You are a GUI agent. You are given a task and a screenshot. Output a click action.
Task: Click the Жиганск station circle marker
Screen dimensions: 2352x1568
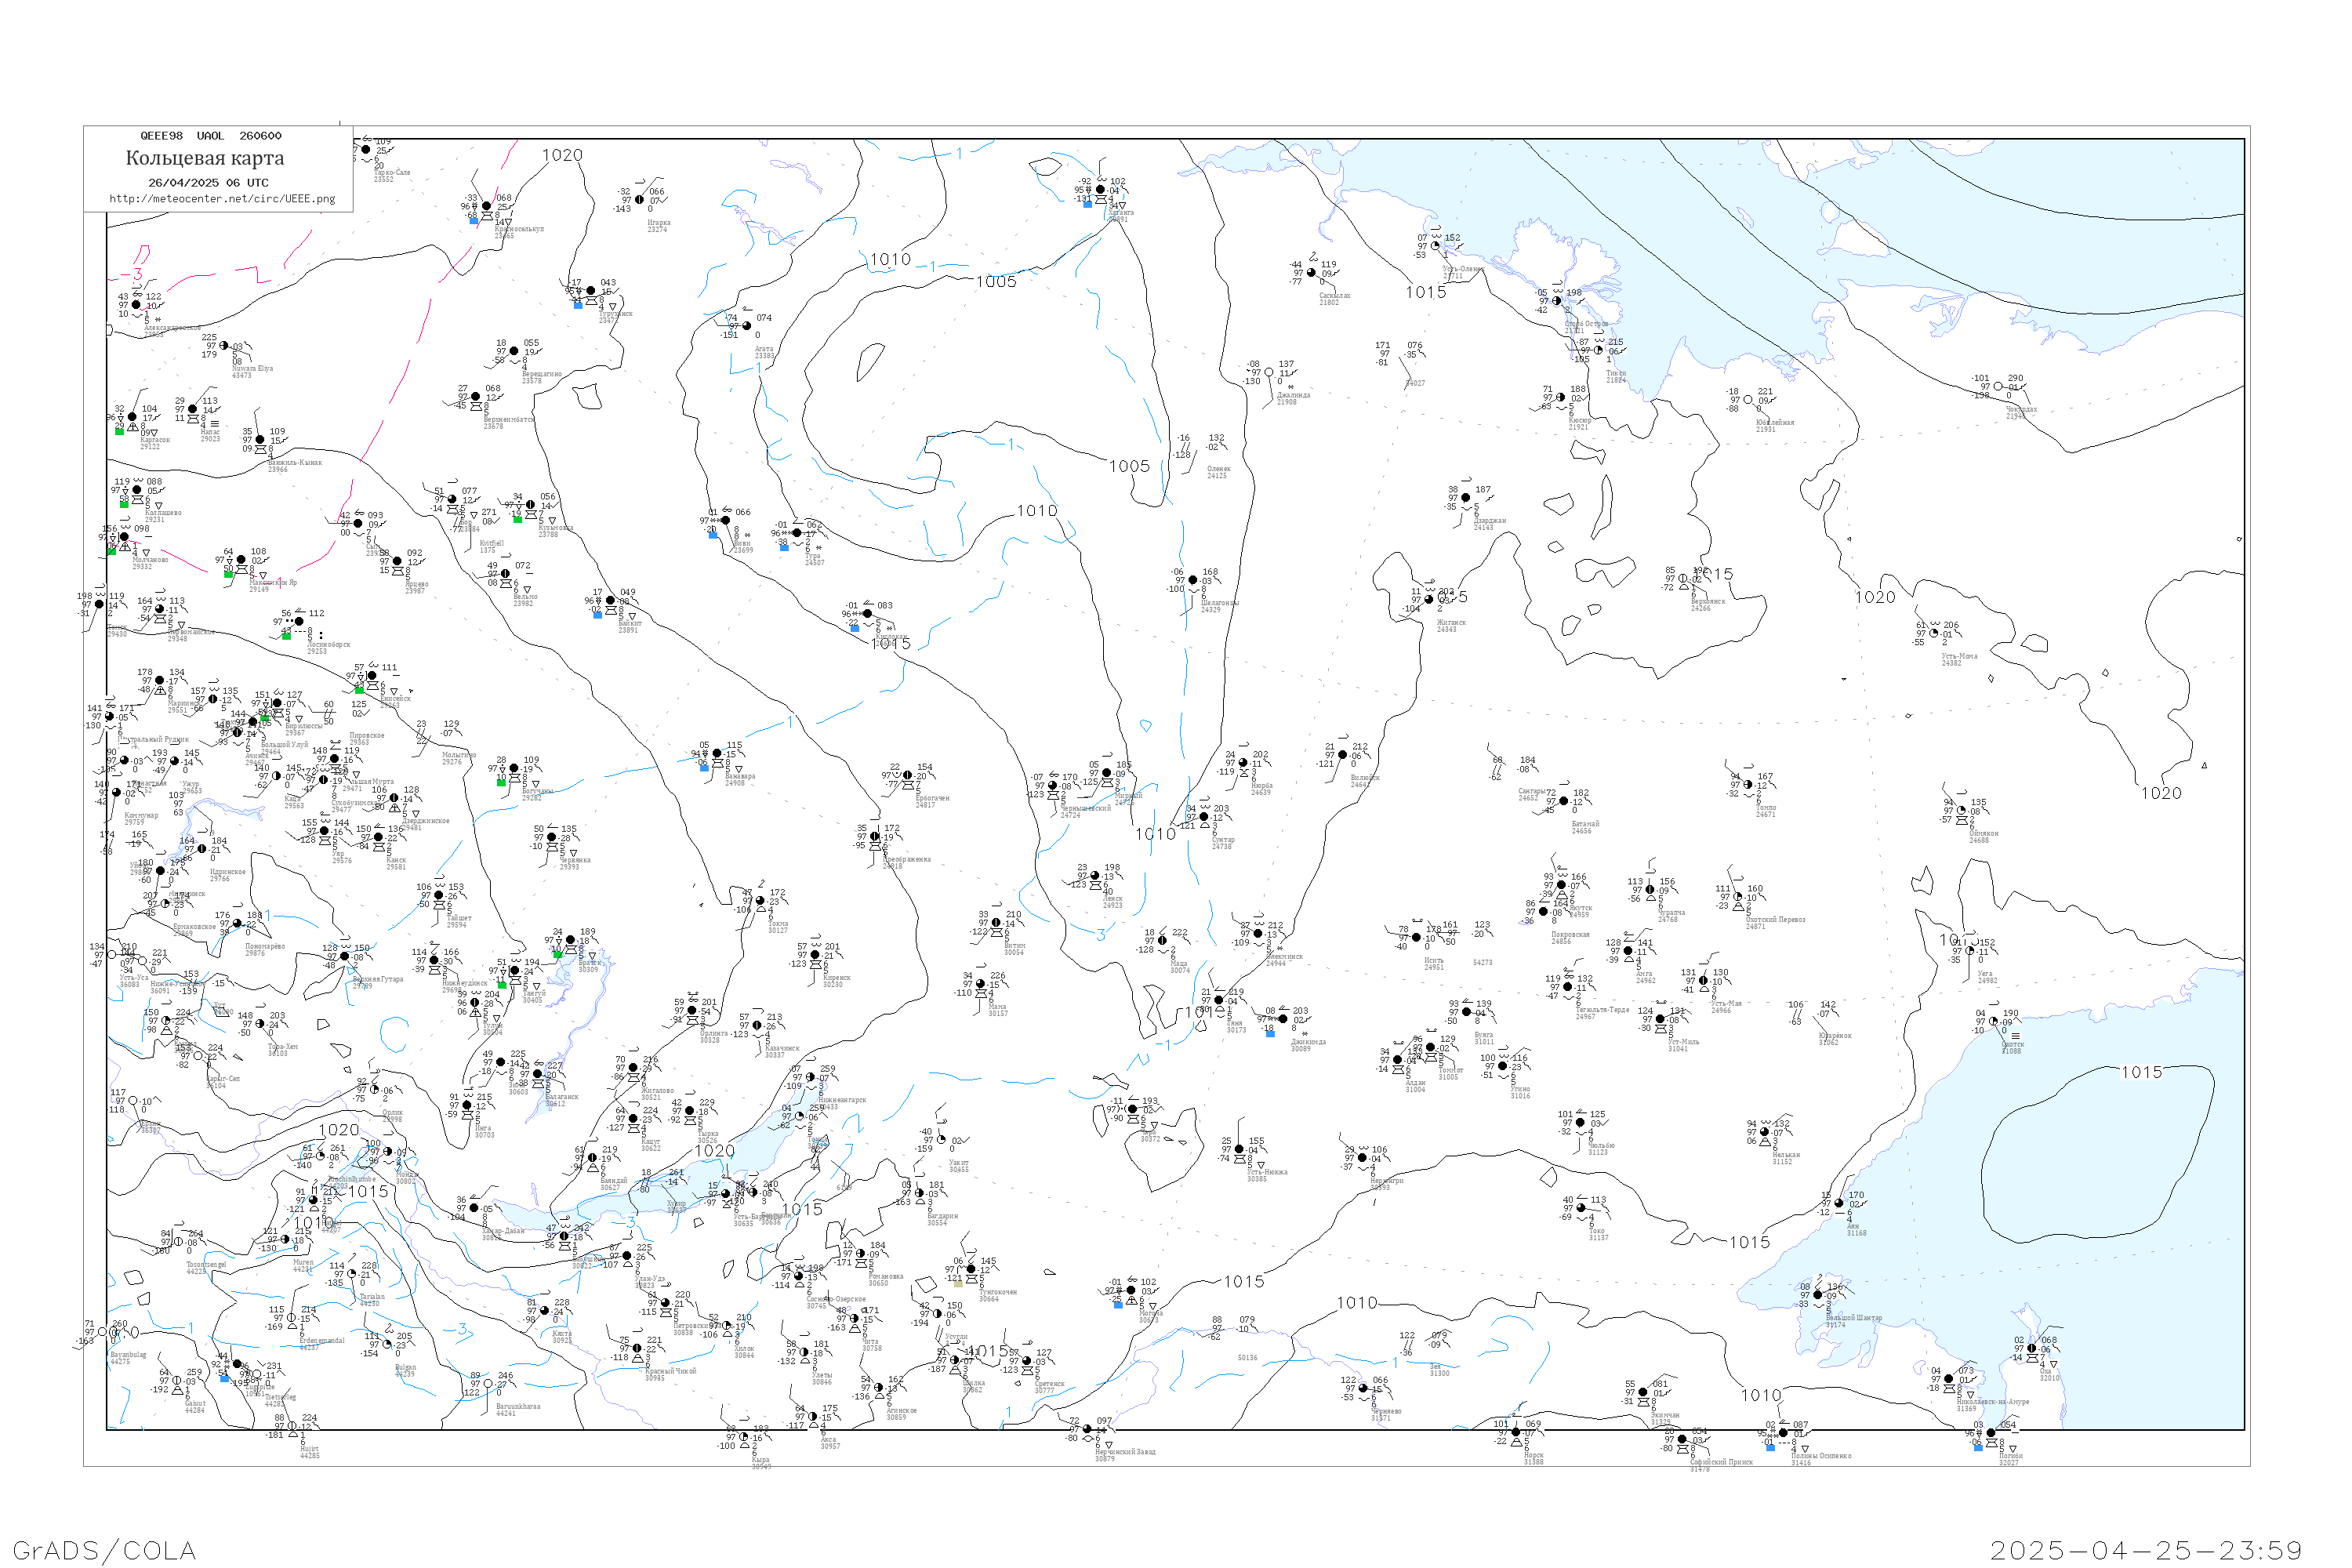[x=1429, y=600]
